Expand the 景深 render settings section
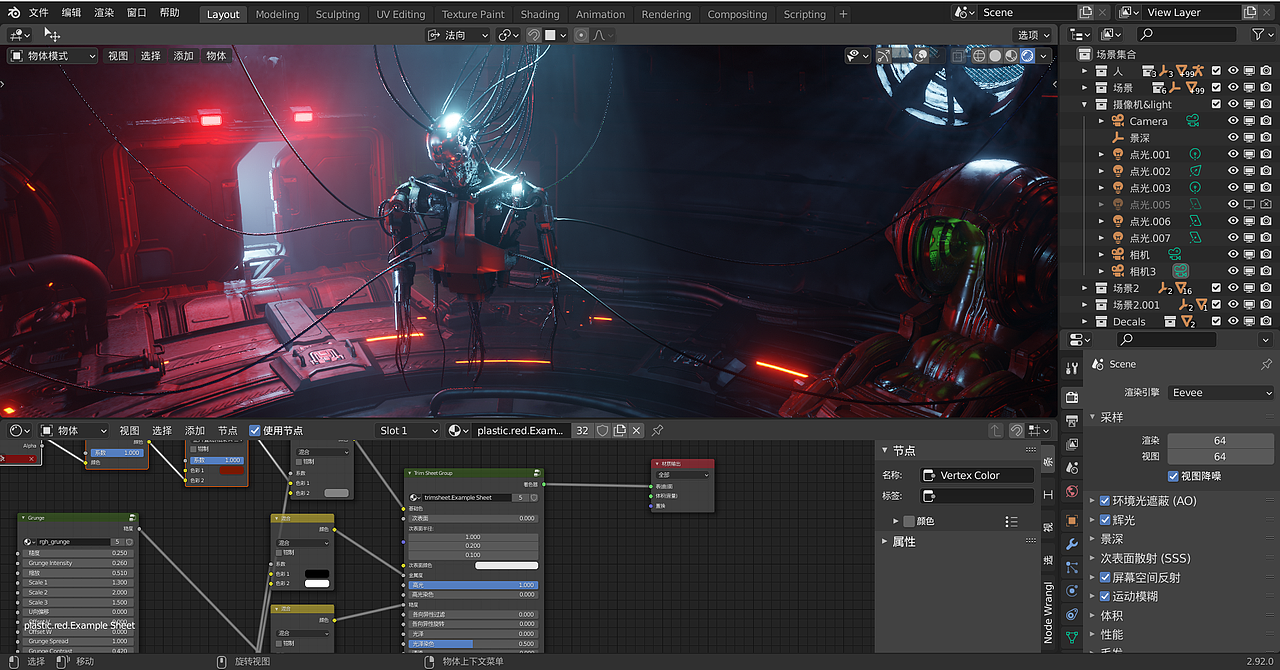Image resolution: width=1280 pixels, height=670 pixels. (1111, 539)
